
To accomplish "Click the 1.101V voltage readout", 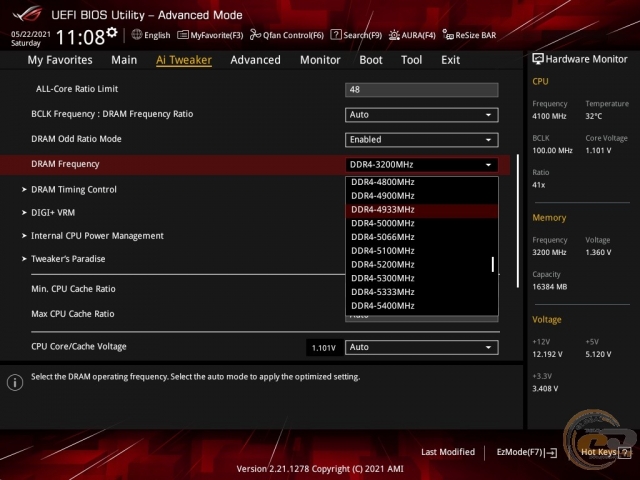I will point(324,348).
